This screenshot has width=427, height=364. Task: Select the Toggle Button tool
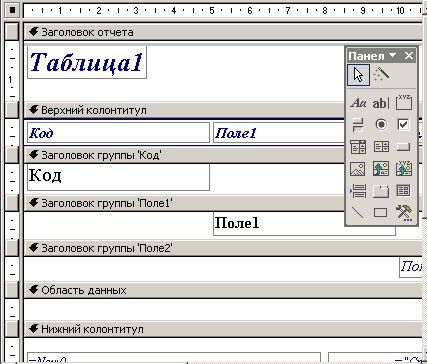pyautogui.click(x=358, y=125)
